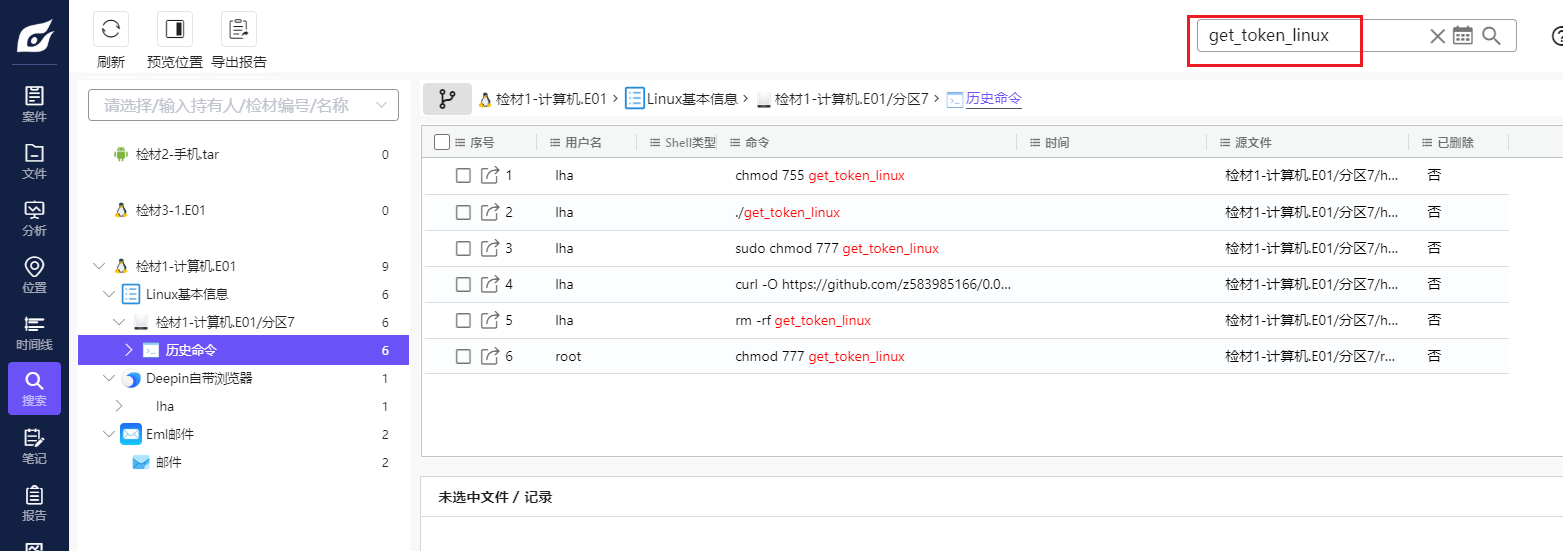1563x551 pixels.
Task: Check the select-all checkbox in table header
Action: pos(442,143)
